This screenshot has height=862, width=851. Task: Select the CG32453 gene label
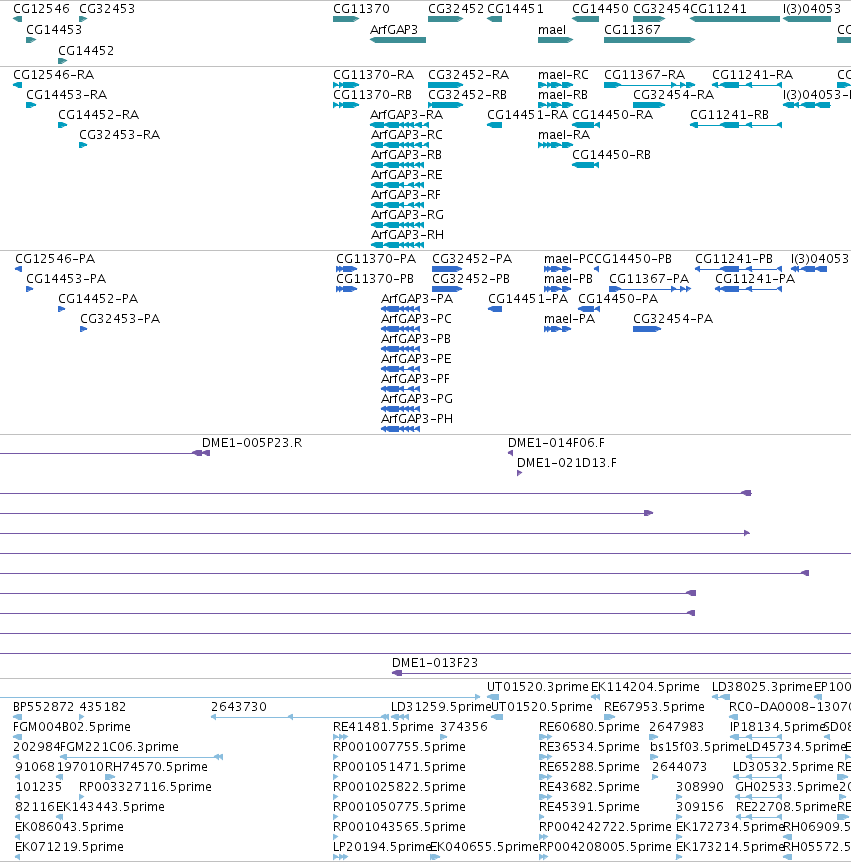pyautogui.click(x=107, y=9)
